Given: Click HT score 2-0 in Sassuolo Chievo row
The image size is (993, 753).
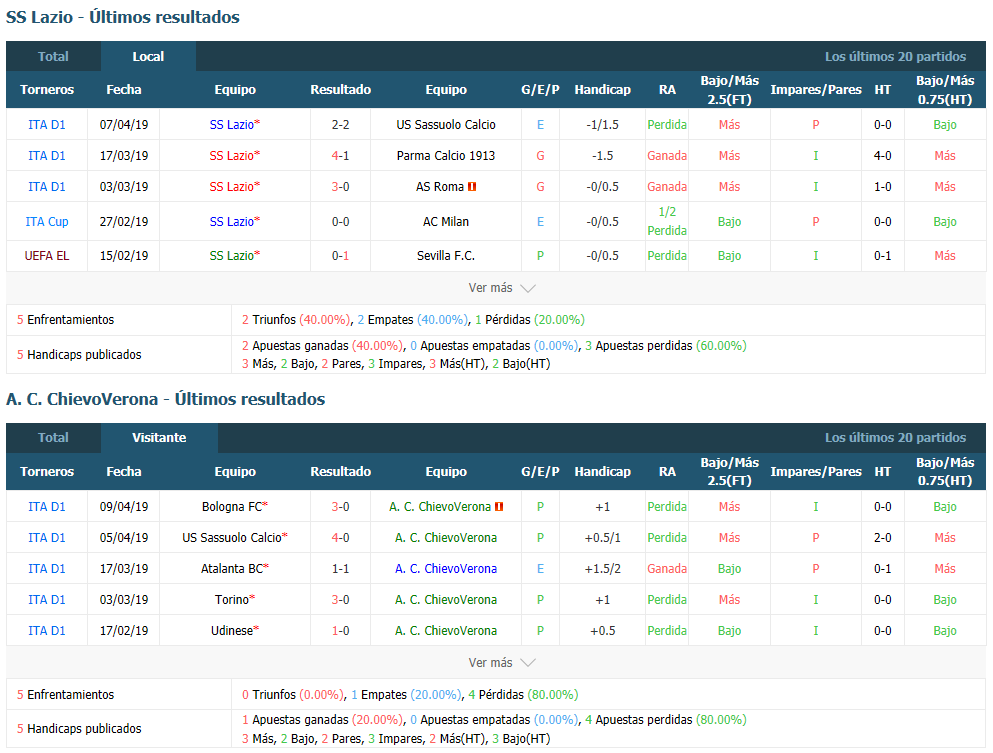Looking at the screenshot, I should (x=883, y=538).
